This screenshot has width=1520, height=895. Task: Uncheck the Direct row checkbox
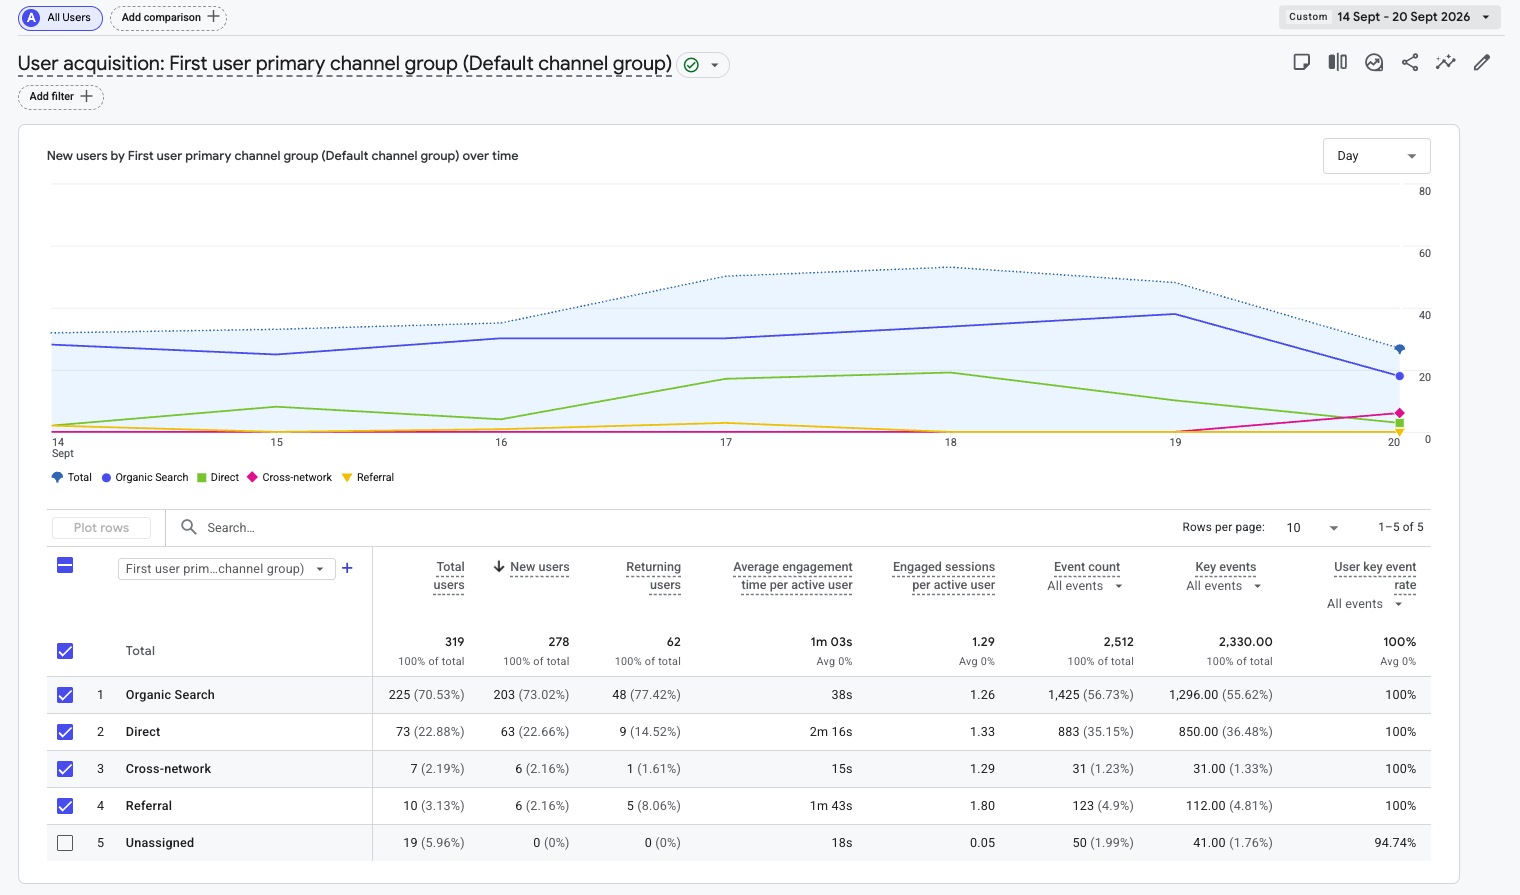click(x=65, y=732)
